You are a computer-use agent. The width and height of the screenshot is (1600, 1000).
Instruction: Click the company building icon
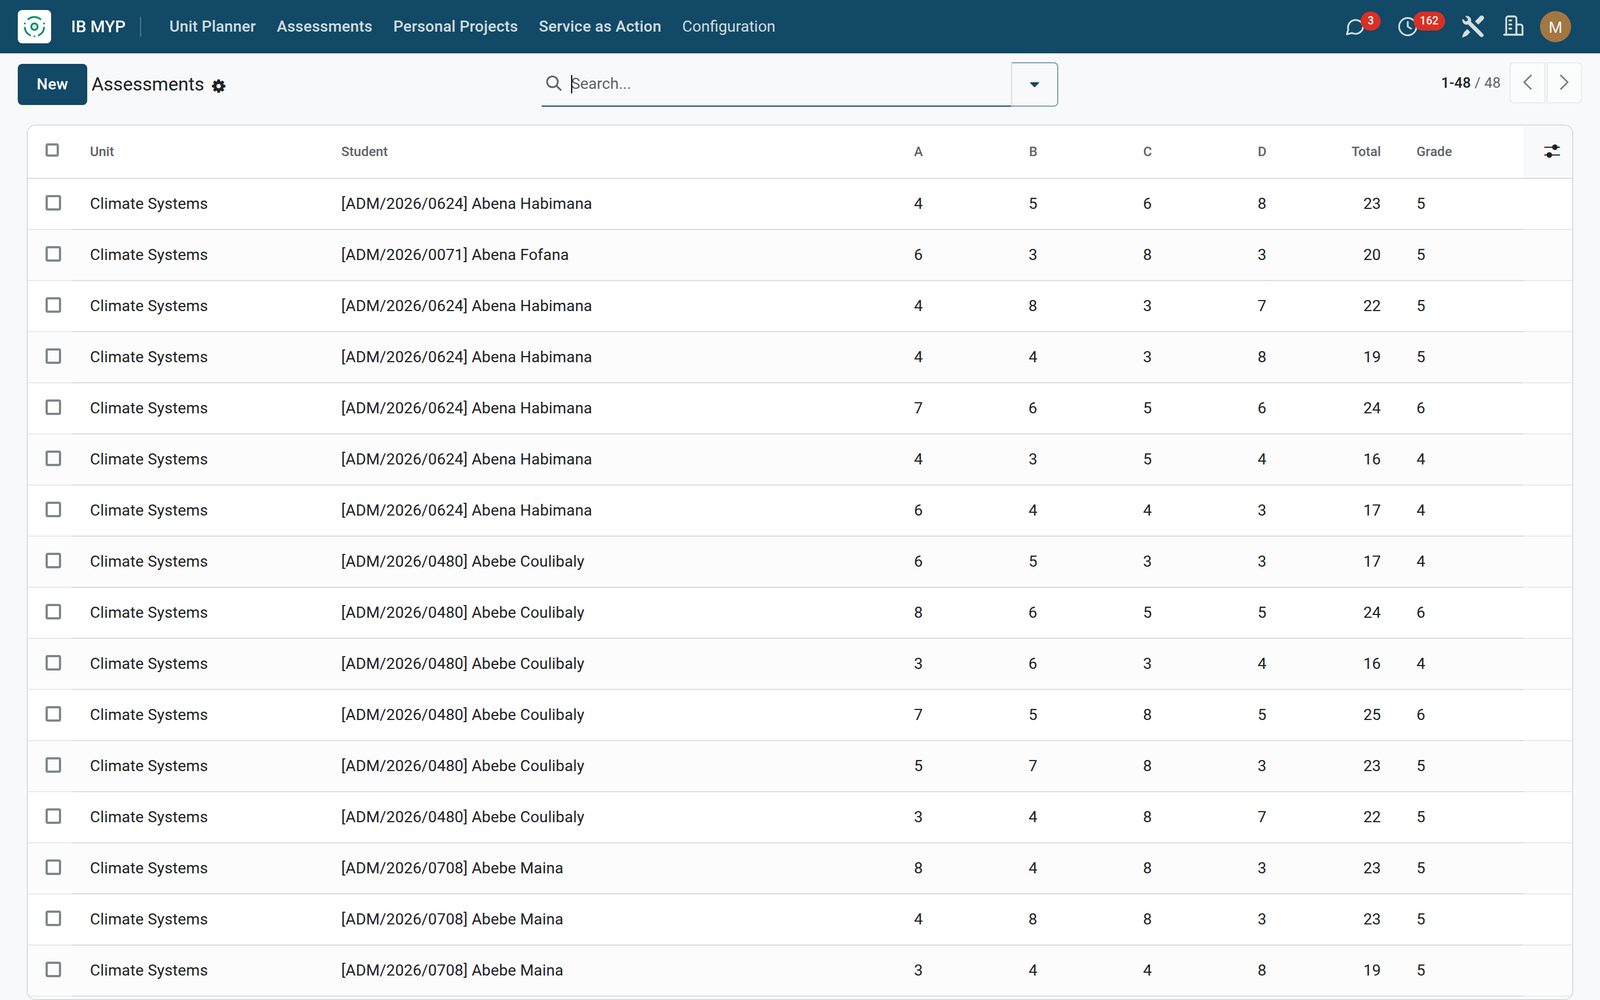[1513, 27]
